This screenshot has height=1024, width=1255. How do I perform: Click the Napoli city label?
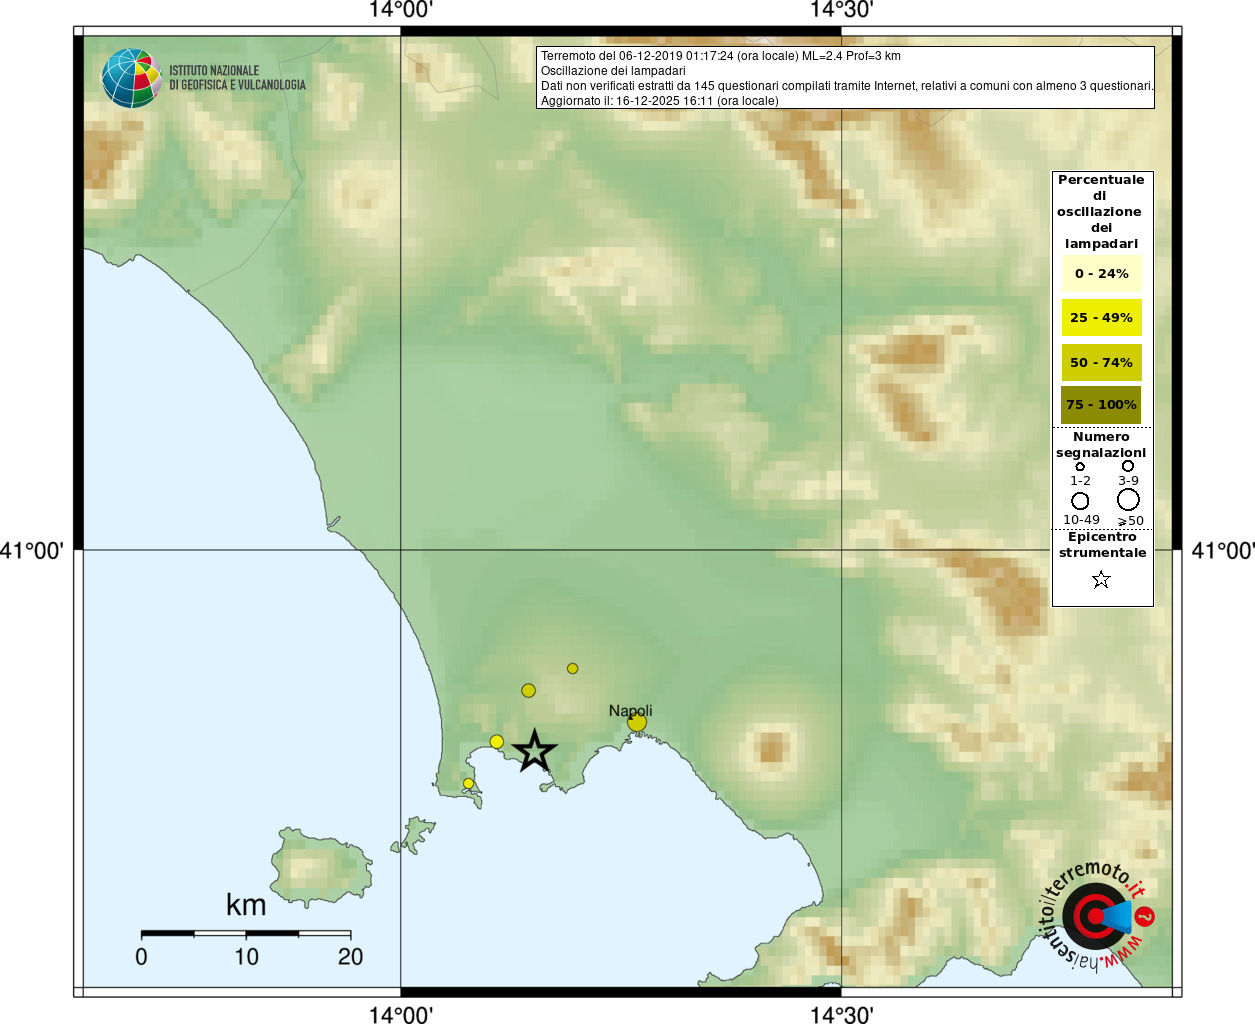pyautogui.click(x=630, y=710)
